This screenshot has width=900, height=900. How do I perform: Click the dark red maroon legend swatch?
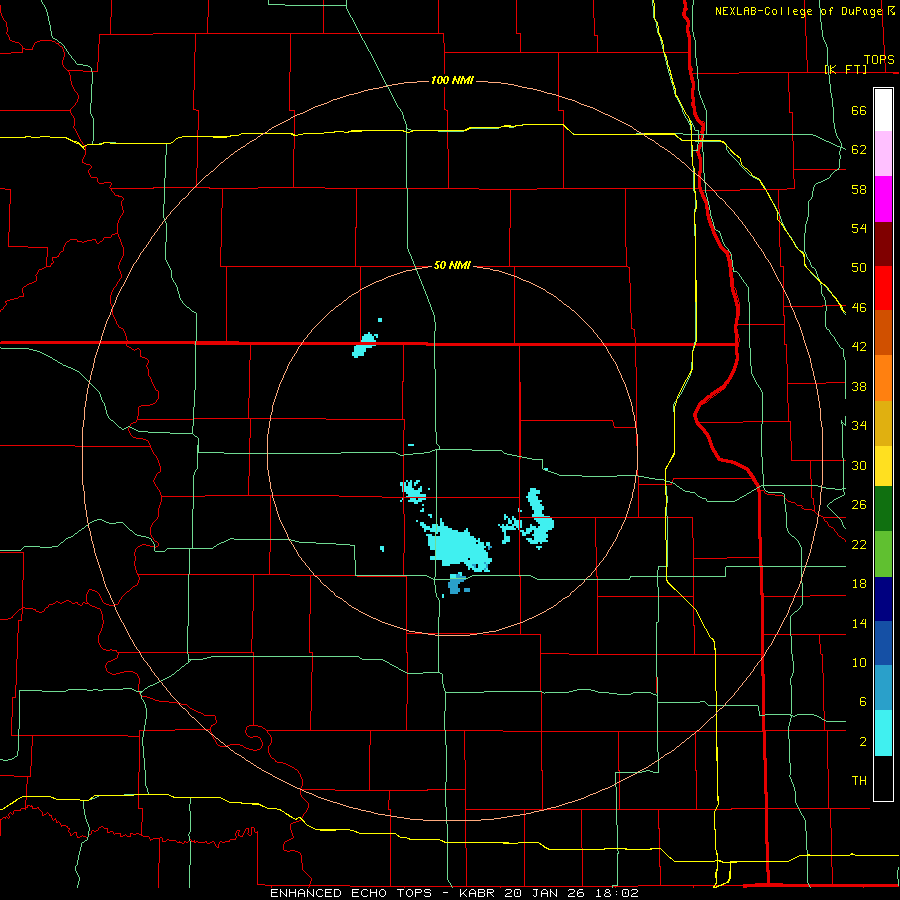tap(883, 244)
